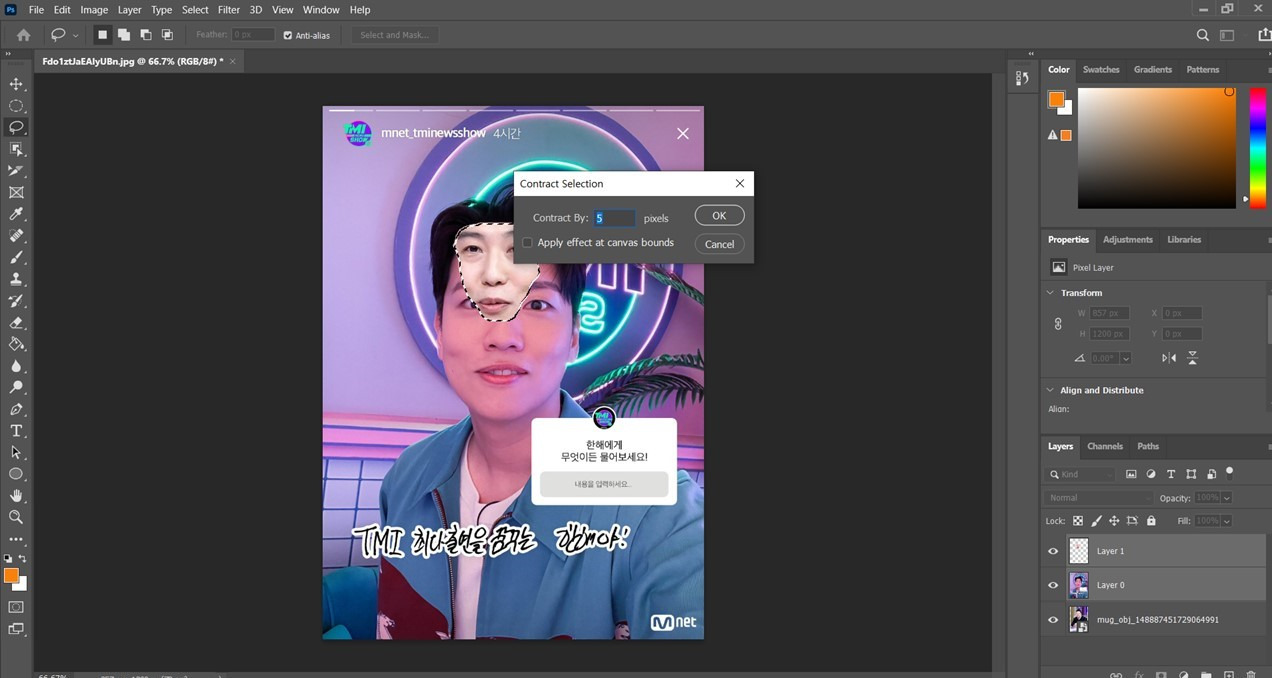
Task: Select the Move tool
Action: pyautogui.click(x=16, y=83)
